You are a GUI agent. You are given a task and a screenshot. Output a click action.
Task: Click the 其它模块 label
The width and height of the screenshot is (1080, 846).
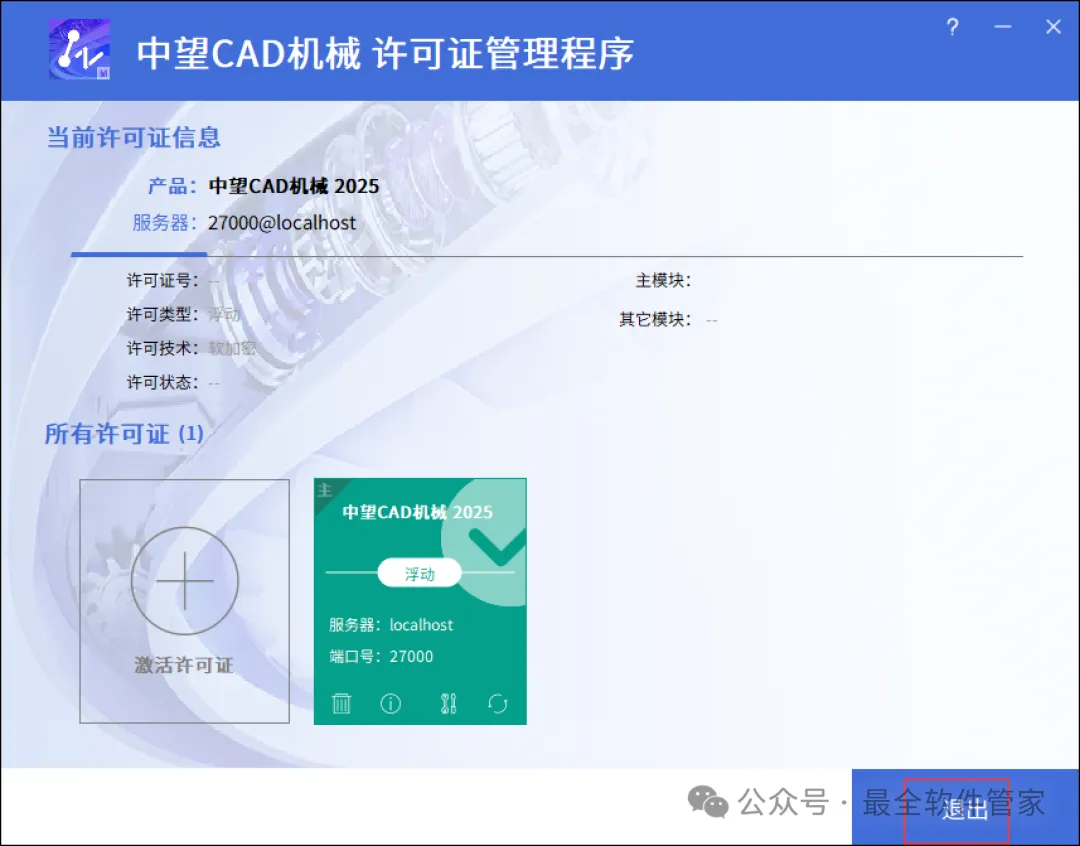654,320
